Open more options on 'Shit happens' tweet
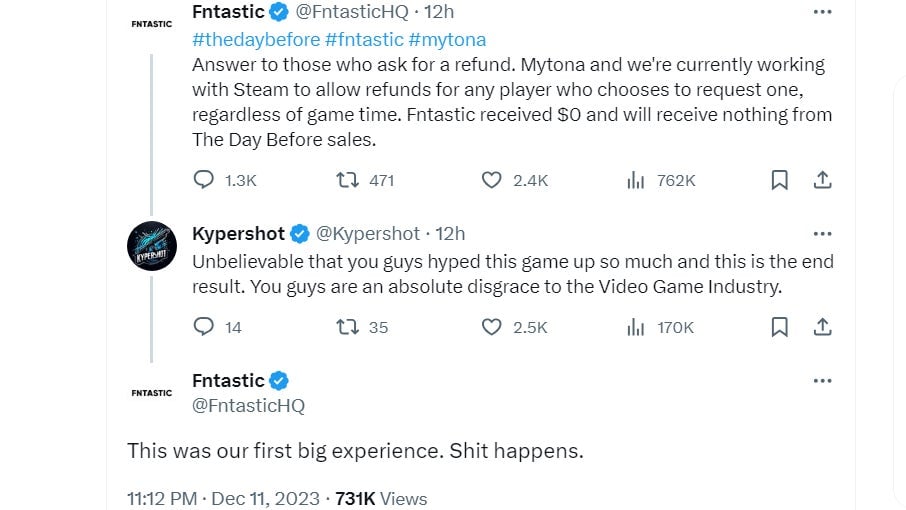 coord(822,380)
